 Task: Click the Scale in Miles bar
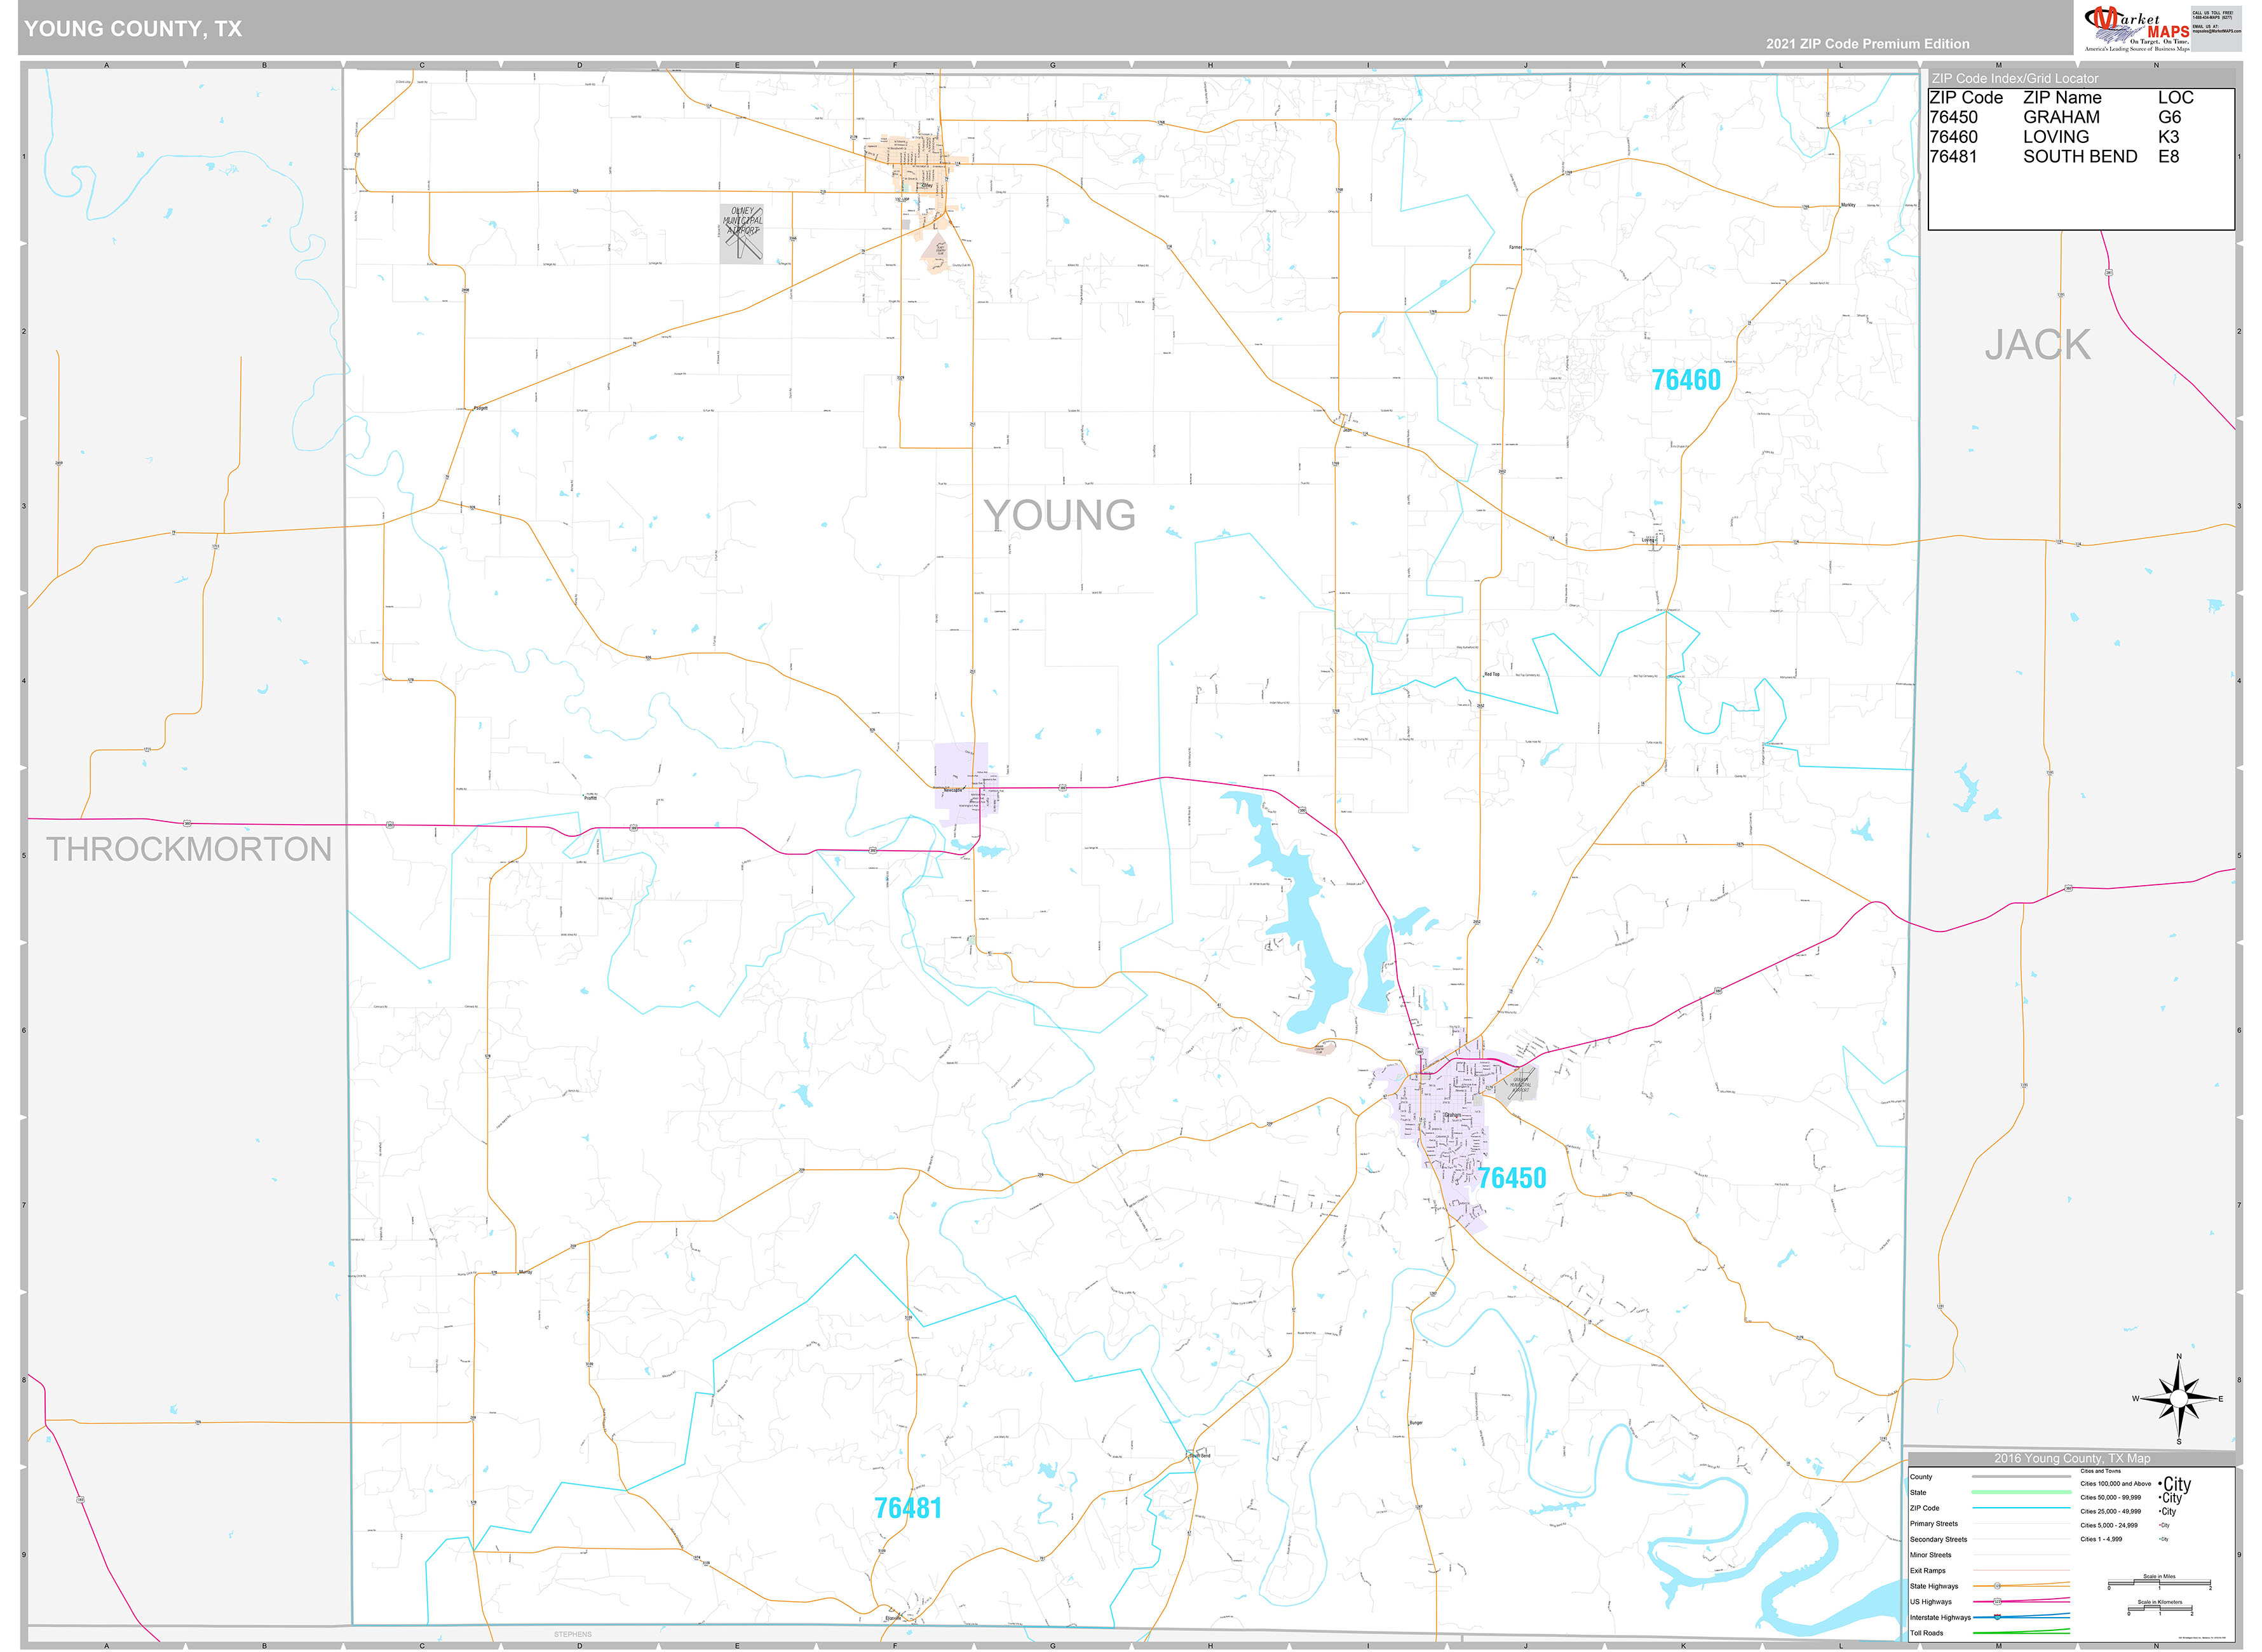coord(2159,1584)
